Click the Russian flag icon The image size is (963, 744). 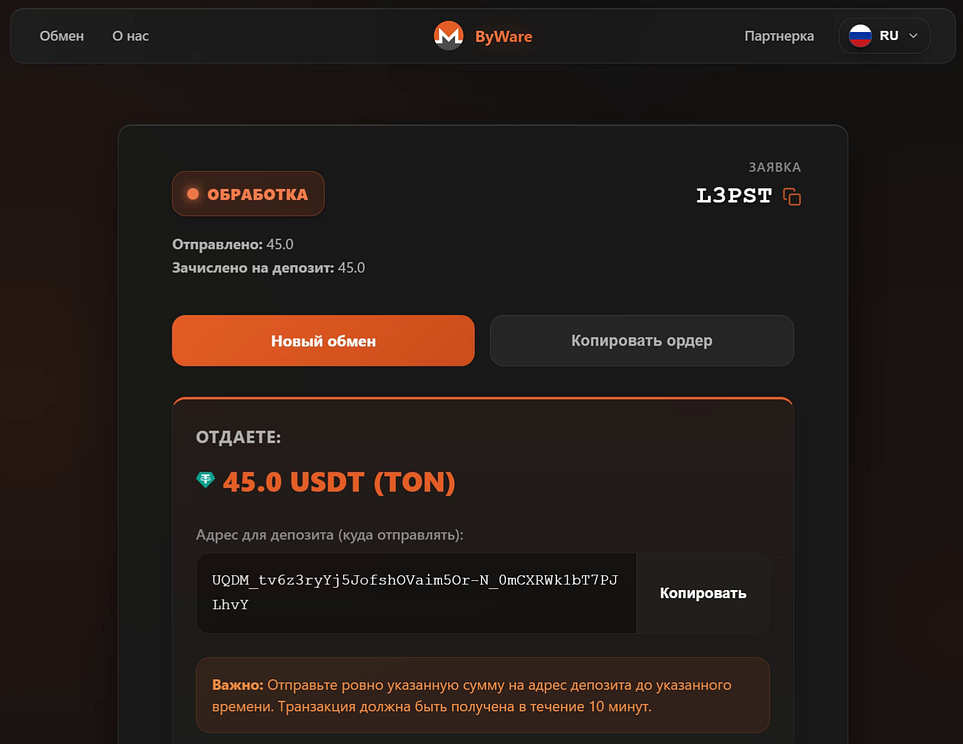pos(860,36)
